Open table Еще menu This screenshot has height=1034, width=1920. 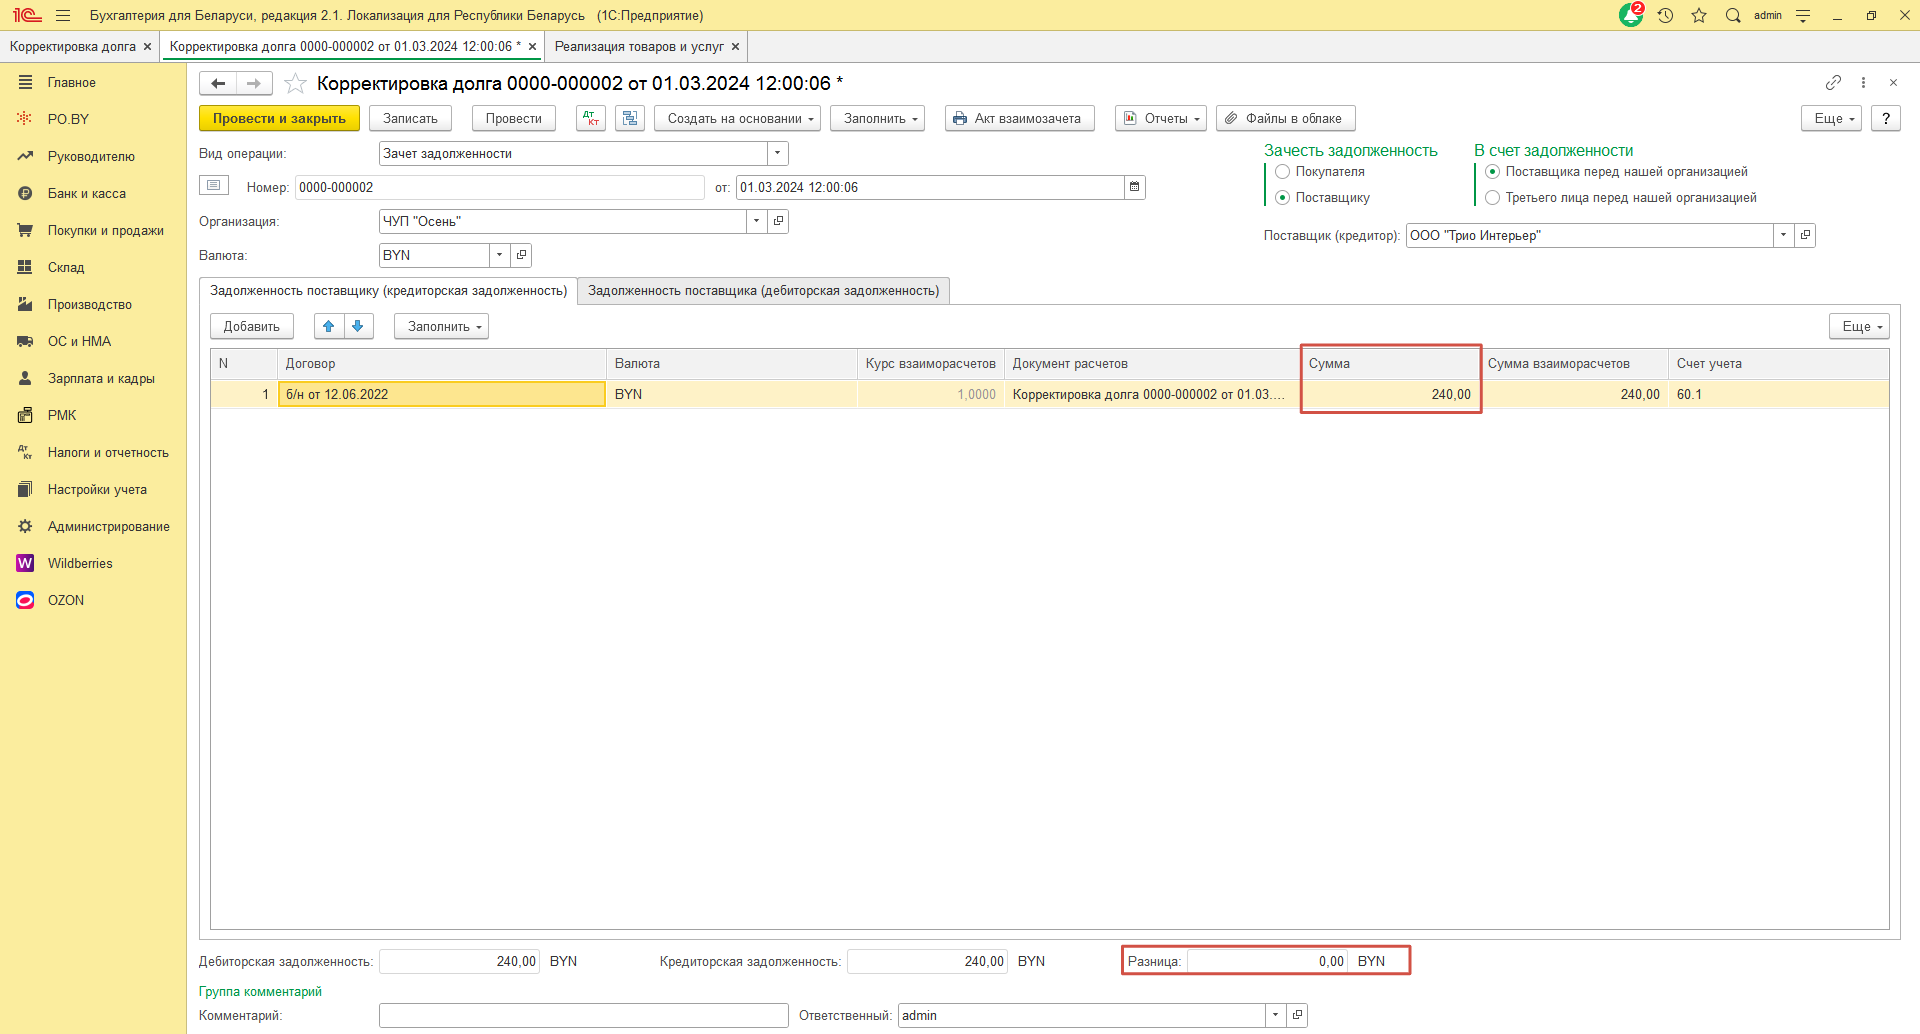1860,326
